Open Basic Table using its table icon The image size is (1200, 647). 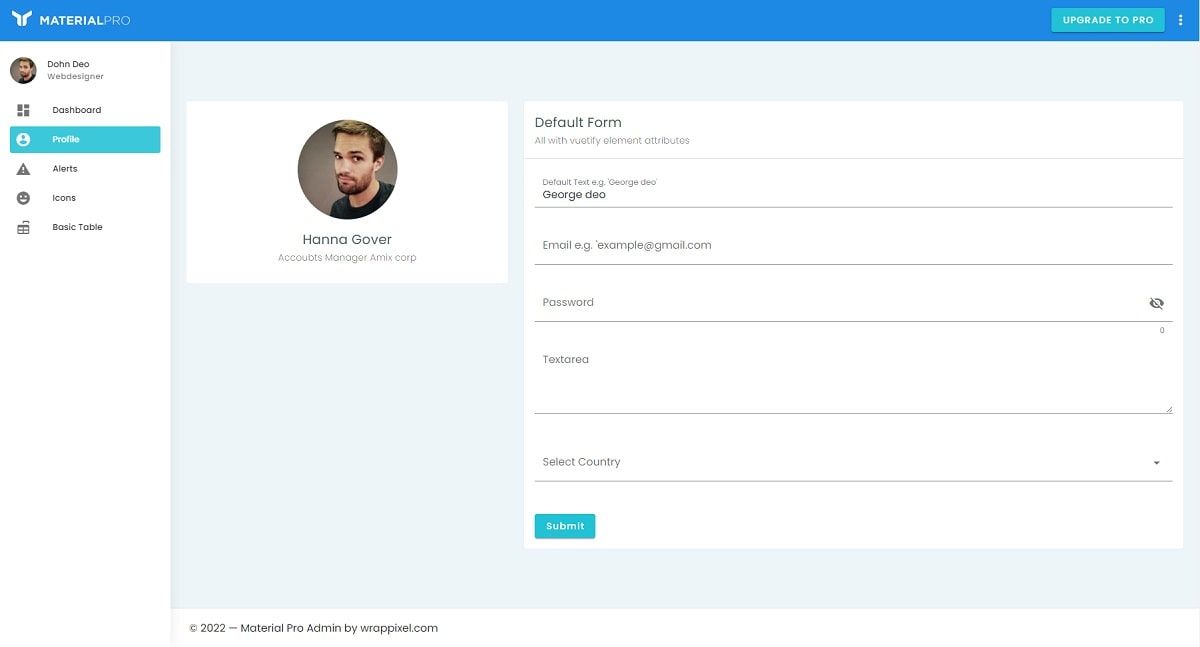tap(23, 227)
